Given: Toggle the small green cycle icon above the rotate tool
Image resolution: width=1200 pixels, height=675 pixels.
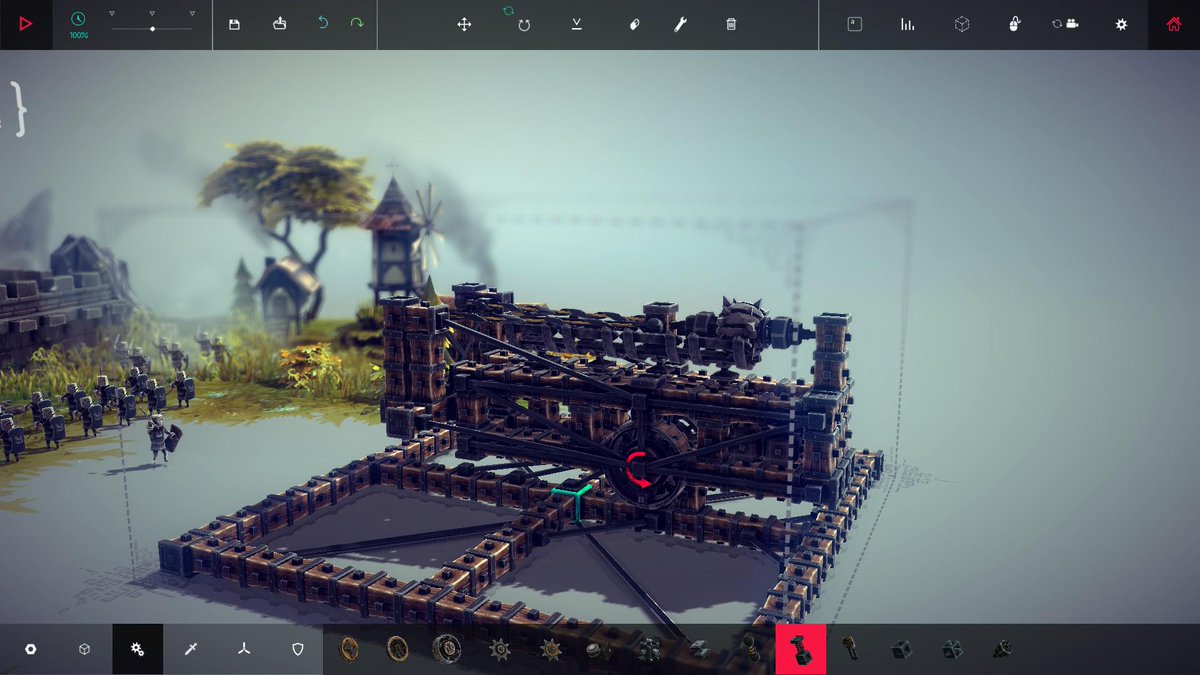Looking at the screenshot, I should point(508,10).
